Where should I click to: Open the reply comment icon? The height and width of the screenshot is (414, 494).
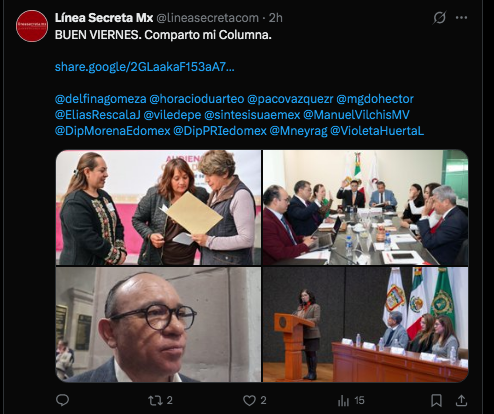pyautogui.click(x=62, y=400)
